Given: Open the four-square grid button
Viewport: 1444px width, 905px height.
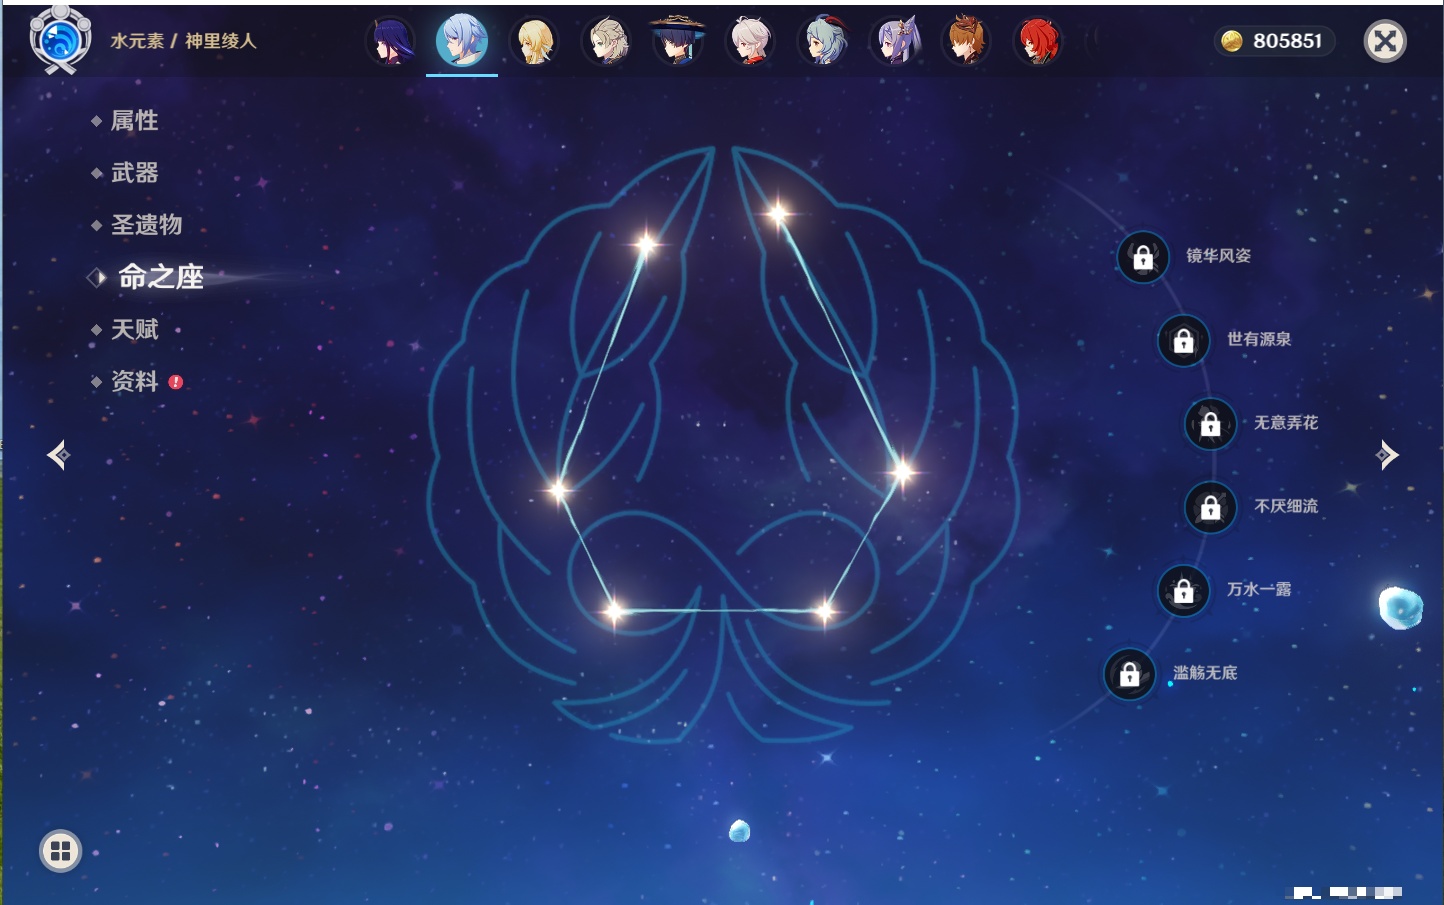Looking at the screenshot, I should [x=60, y=851].
